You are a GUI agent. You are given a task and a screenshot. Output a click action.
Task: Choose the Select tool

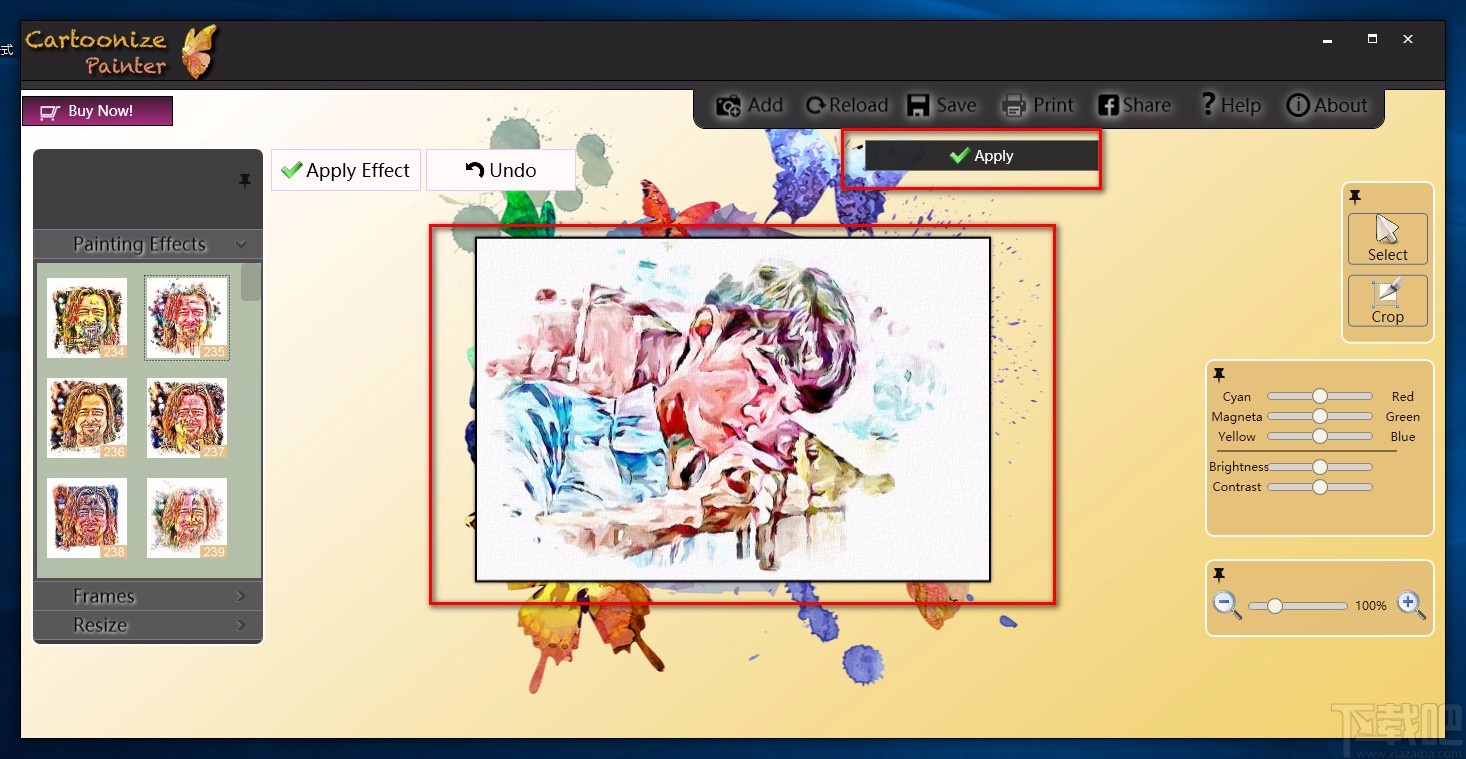(x=1388, y=239)
